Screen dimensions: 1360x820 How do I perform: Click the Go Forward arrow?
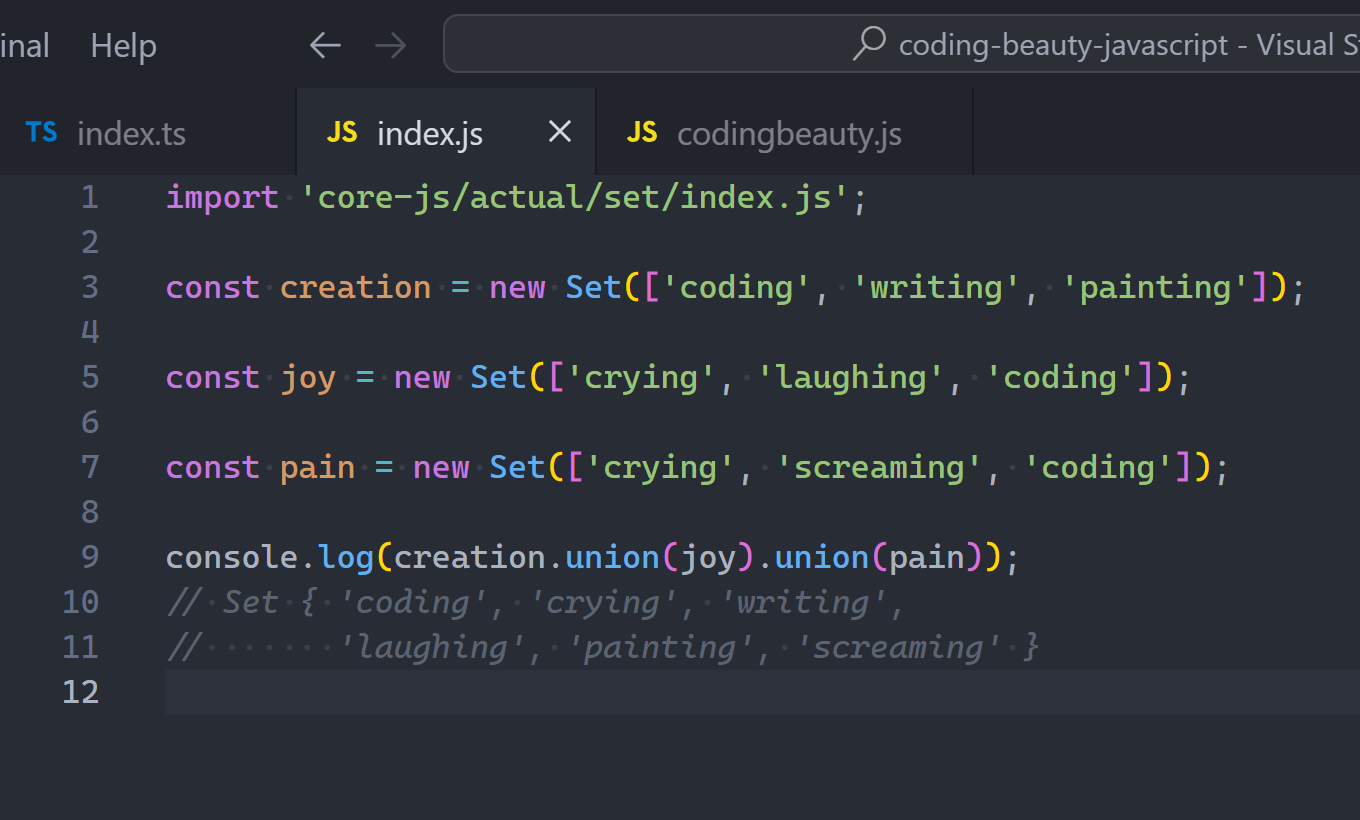pyautogui.click(x=390, y=45)
